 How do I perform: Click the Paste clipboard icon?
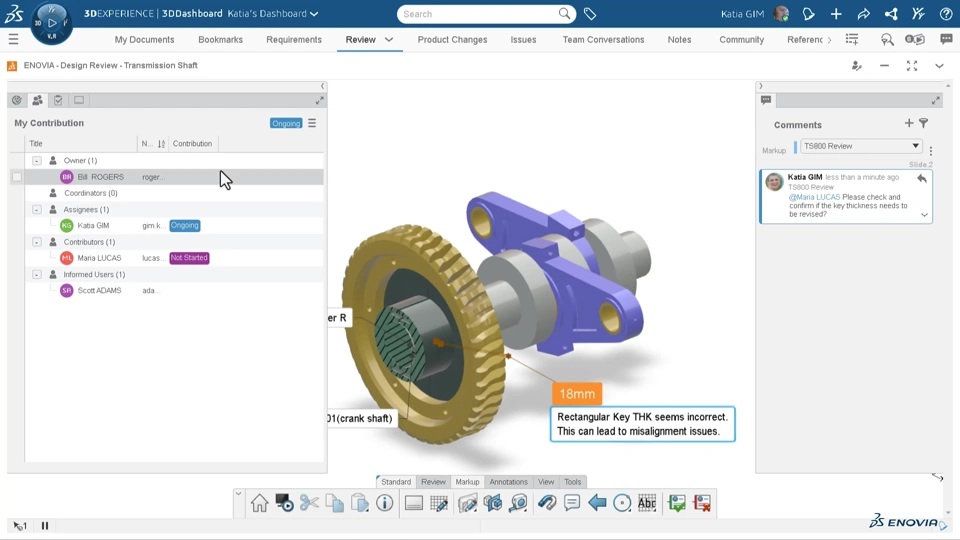pyautogui.click(x=359, y=503)
